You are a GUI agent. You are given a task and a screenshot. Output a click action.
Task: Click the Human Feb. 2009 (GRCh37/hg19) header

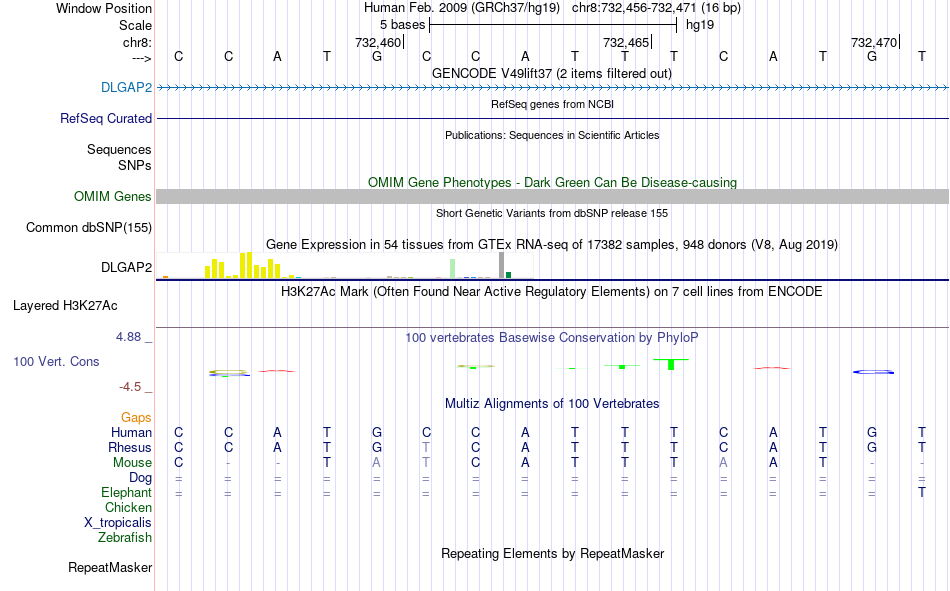(462, 8)
